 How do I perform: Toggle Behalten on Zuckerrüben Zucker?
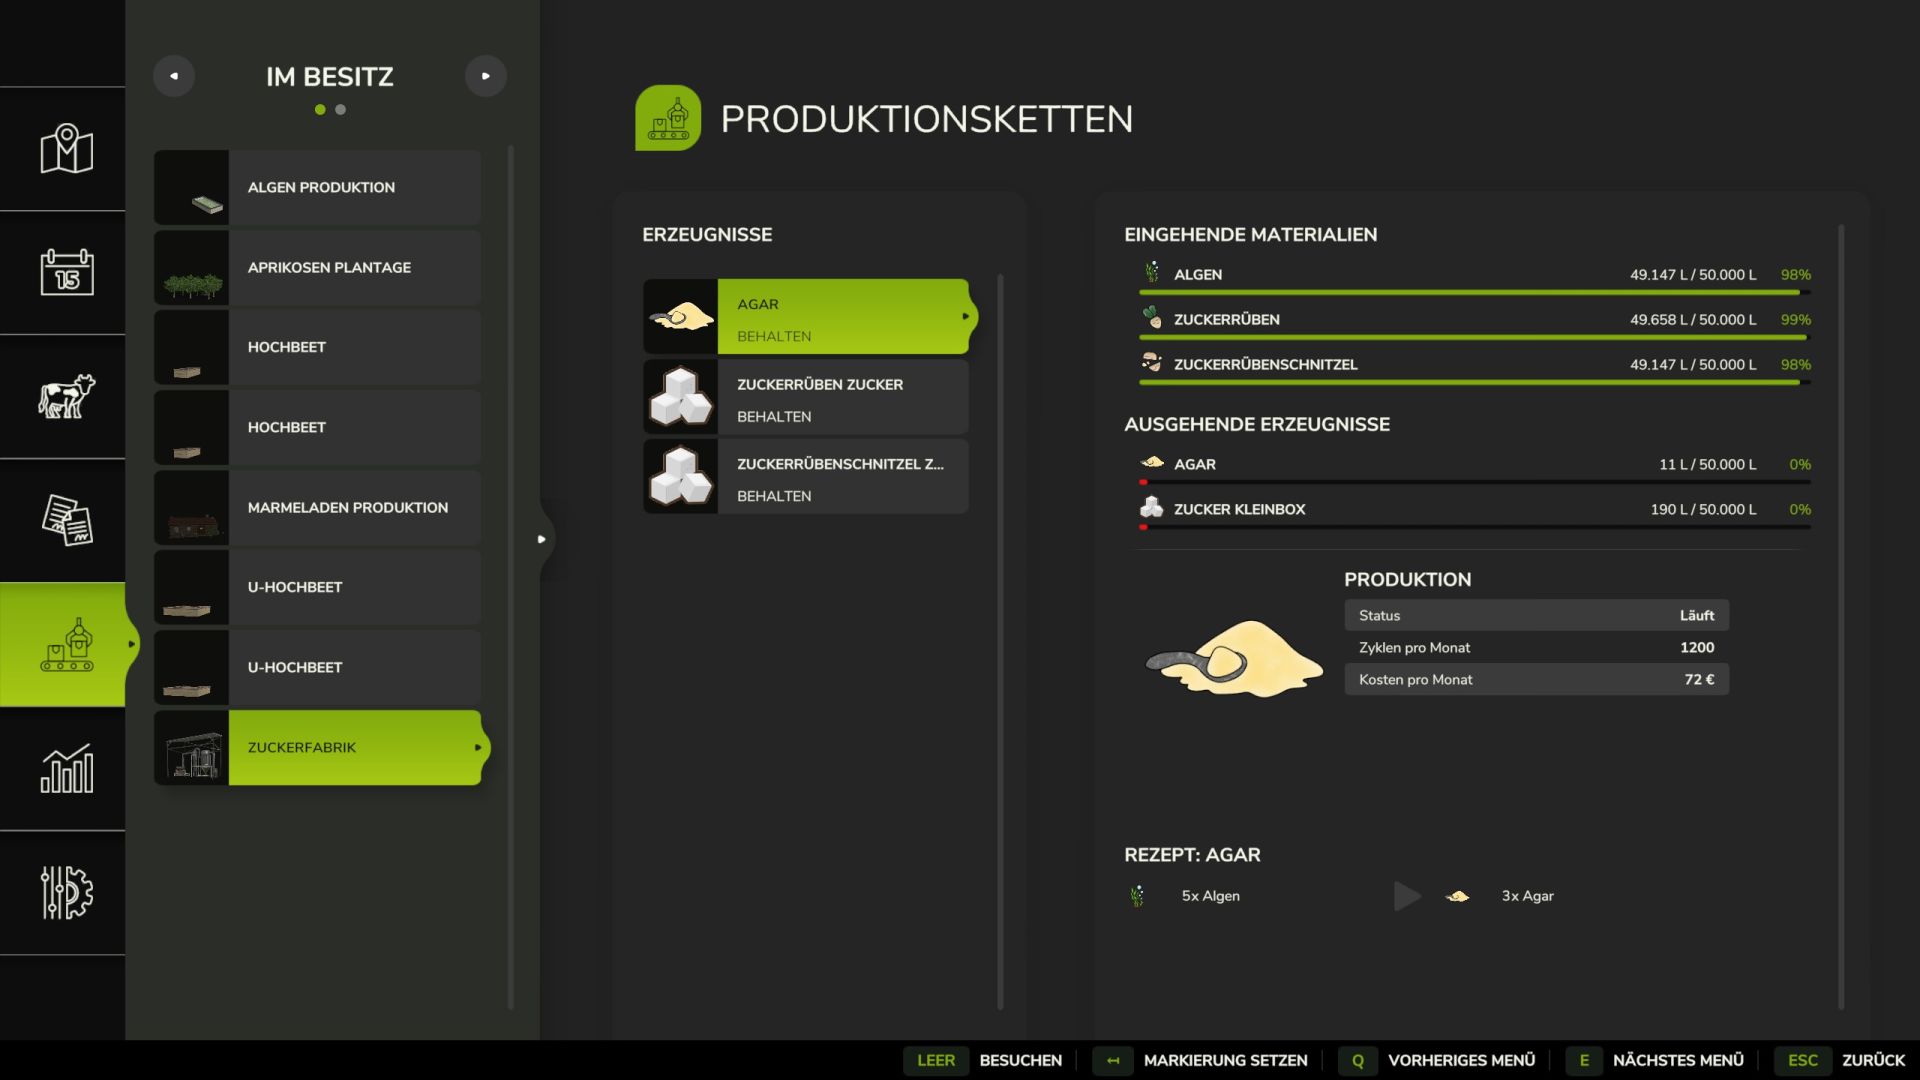pos(773,416)
